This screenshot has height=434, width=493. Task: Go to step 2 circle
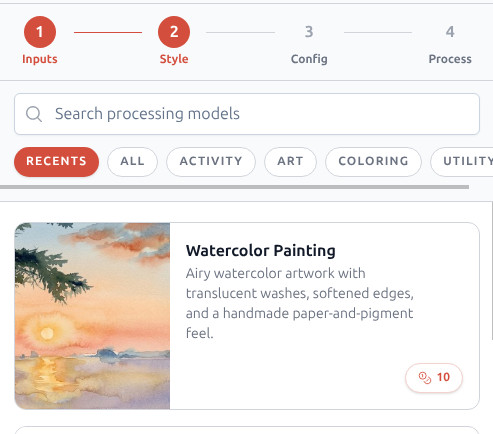174,32
